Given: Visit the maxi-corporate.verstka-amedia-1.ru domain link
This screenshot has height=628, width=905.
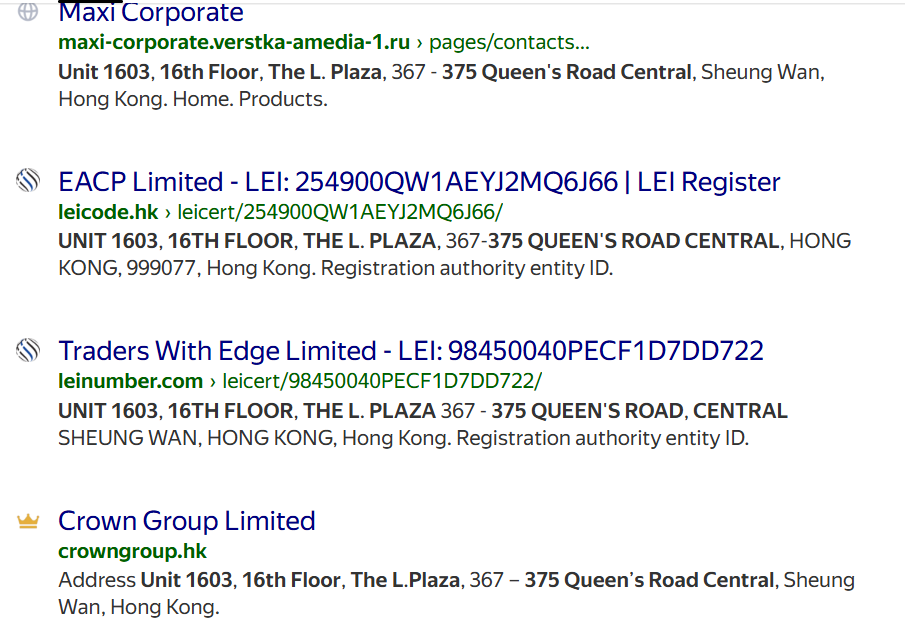Looking at the screenshot, I should click(234, 42).
